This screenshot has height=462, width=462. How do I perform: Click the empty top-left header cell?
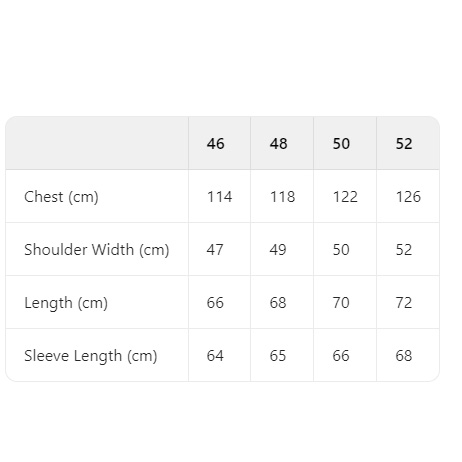pos(97,143)
